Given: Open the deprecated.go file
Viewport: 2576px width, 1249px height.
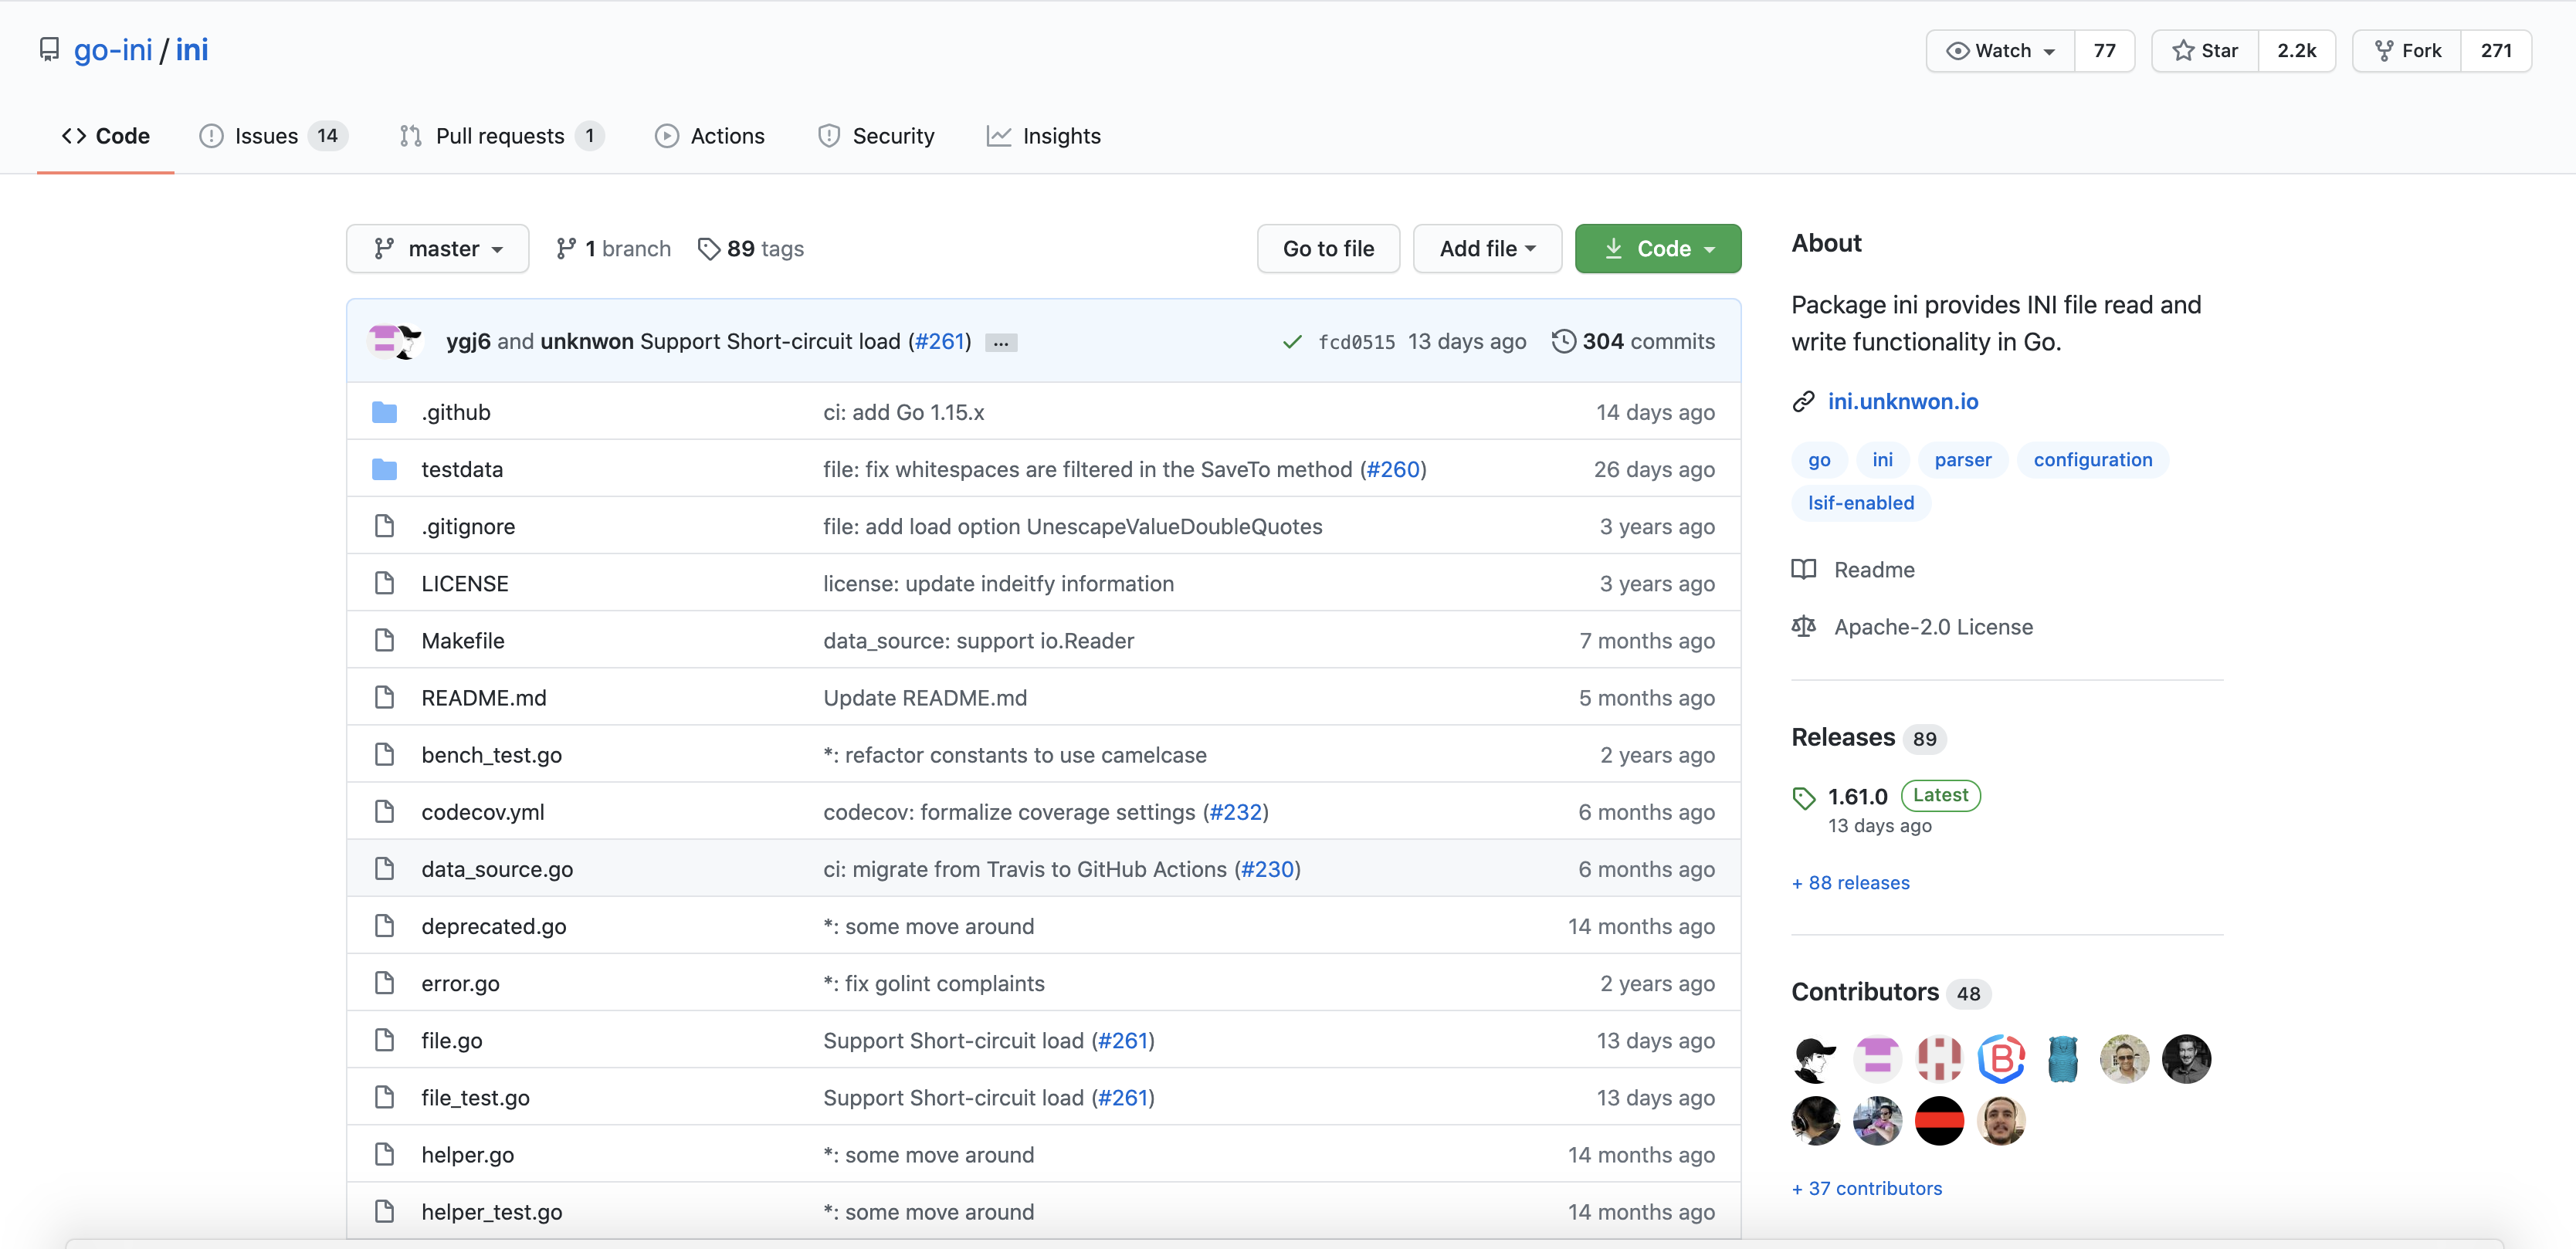Looking at the screenshot, I should click(494, 926).
